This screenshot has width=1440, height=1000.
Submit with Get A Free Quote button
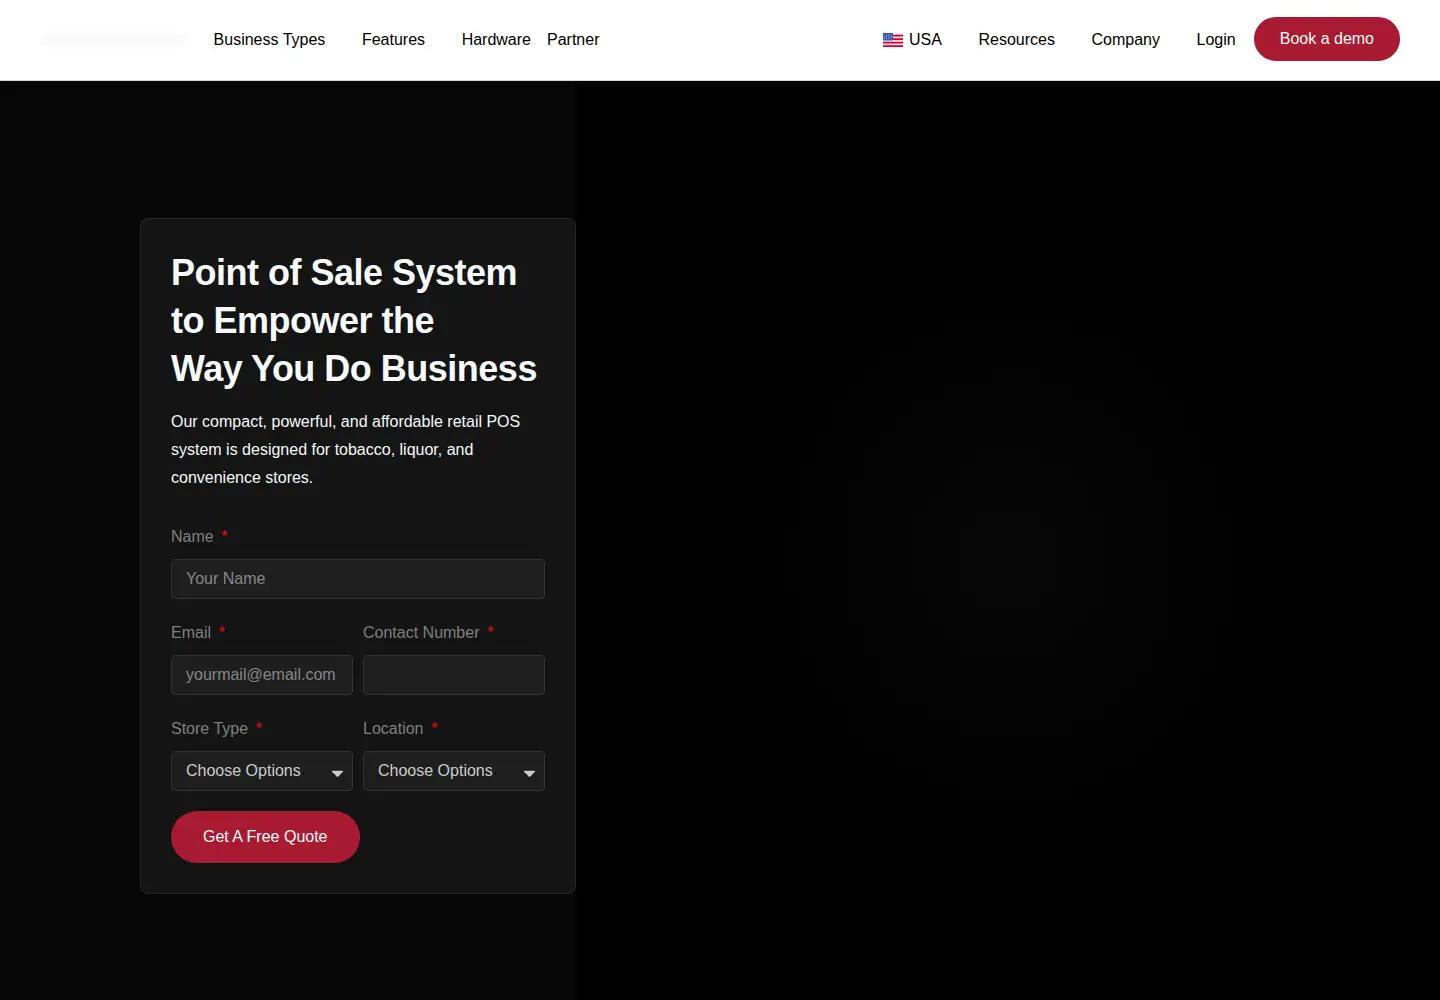(x=265, y=837)
